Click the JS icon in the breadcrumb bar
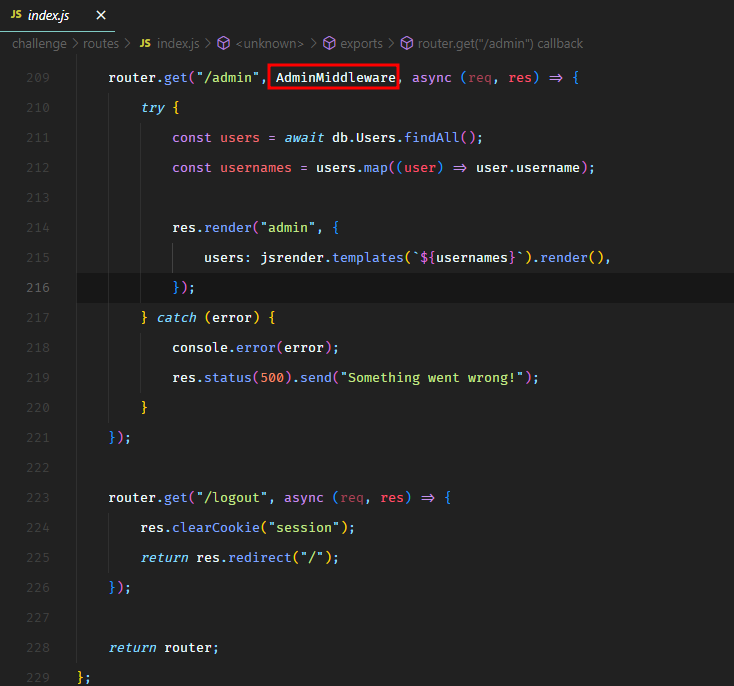This screenshot has width=734, height=686. click(145, 44)
